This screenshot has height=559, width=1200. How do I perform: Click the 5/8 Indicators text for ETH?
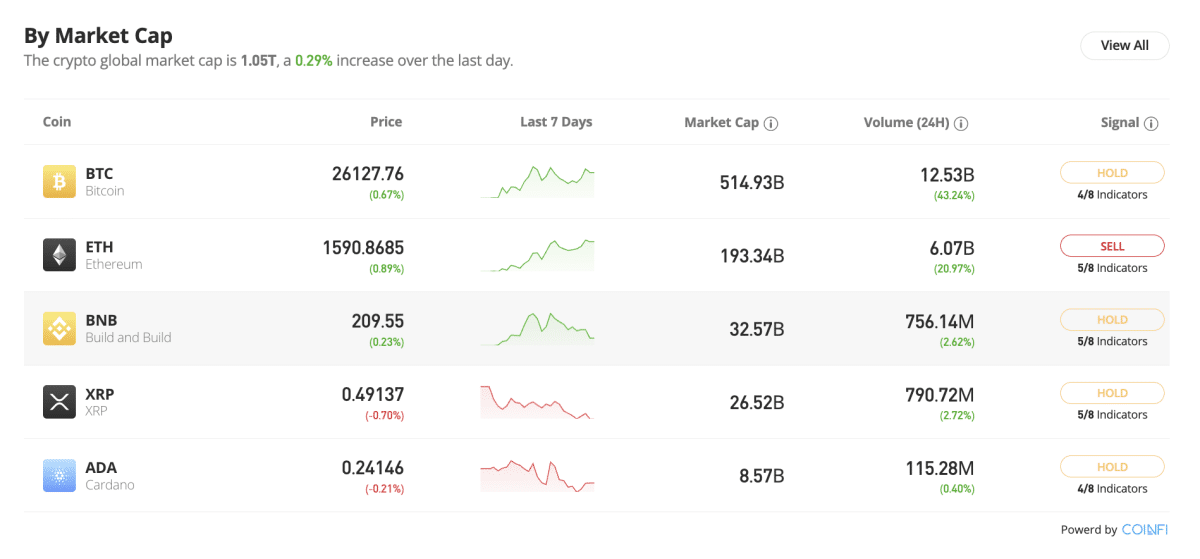pyautogui.click(x=1112, y=268)
